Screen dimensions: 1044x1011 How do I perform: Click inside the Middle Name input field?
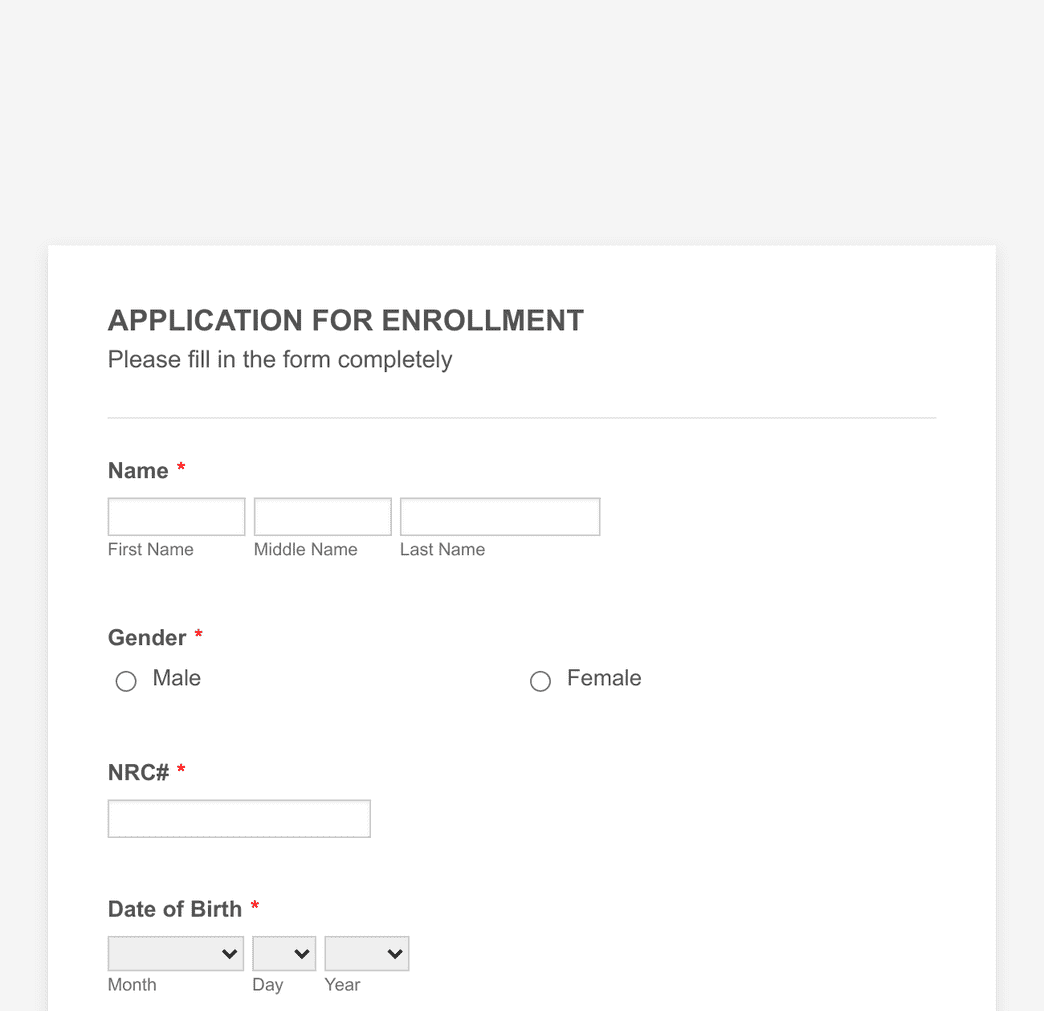[321, 516]
